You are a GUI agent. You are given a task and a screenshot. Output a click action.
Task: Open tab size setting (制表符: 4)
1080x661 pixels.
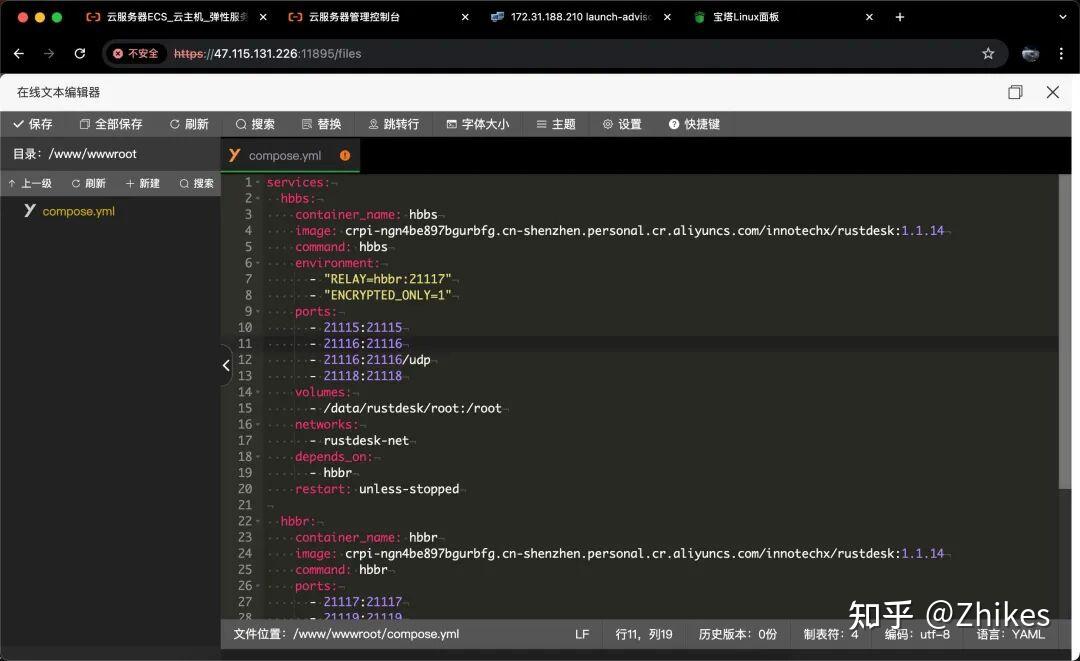(x=830, y=634)
